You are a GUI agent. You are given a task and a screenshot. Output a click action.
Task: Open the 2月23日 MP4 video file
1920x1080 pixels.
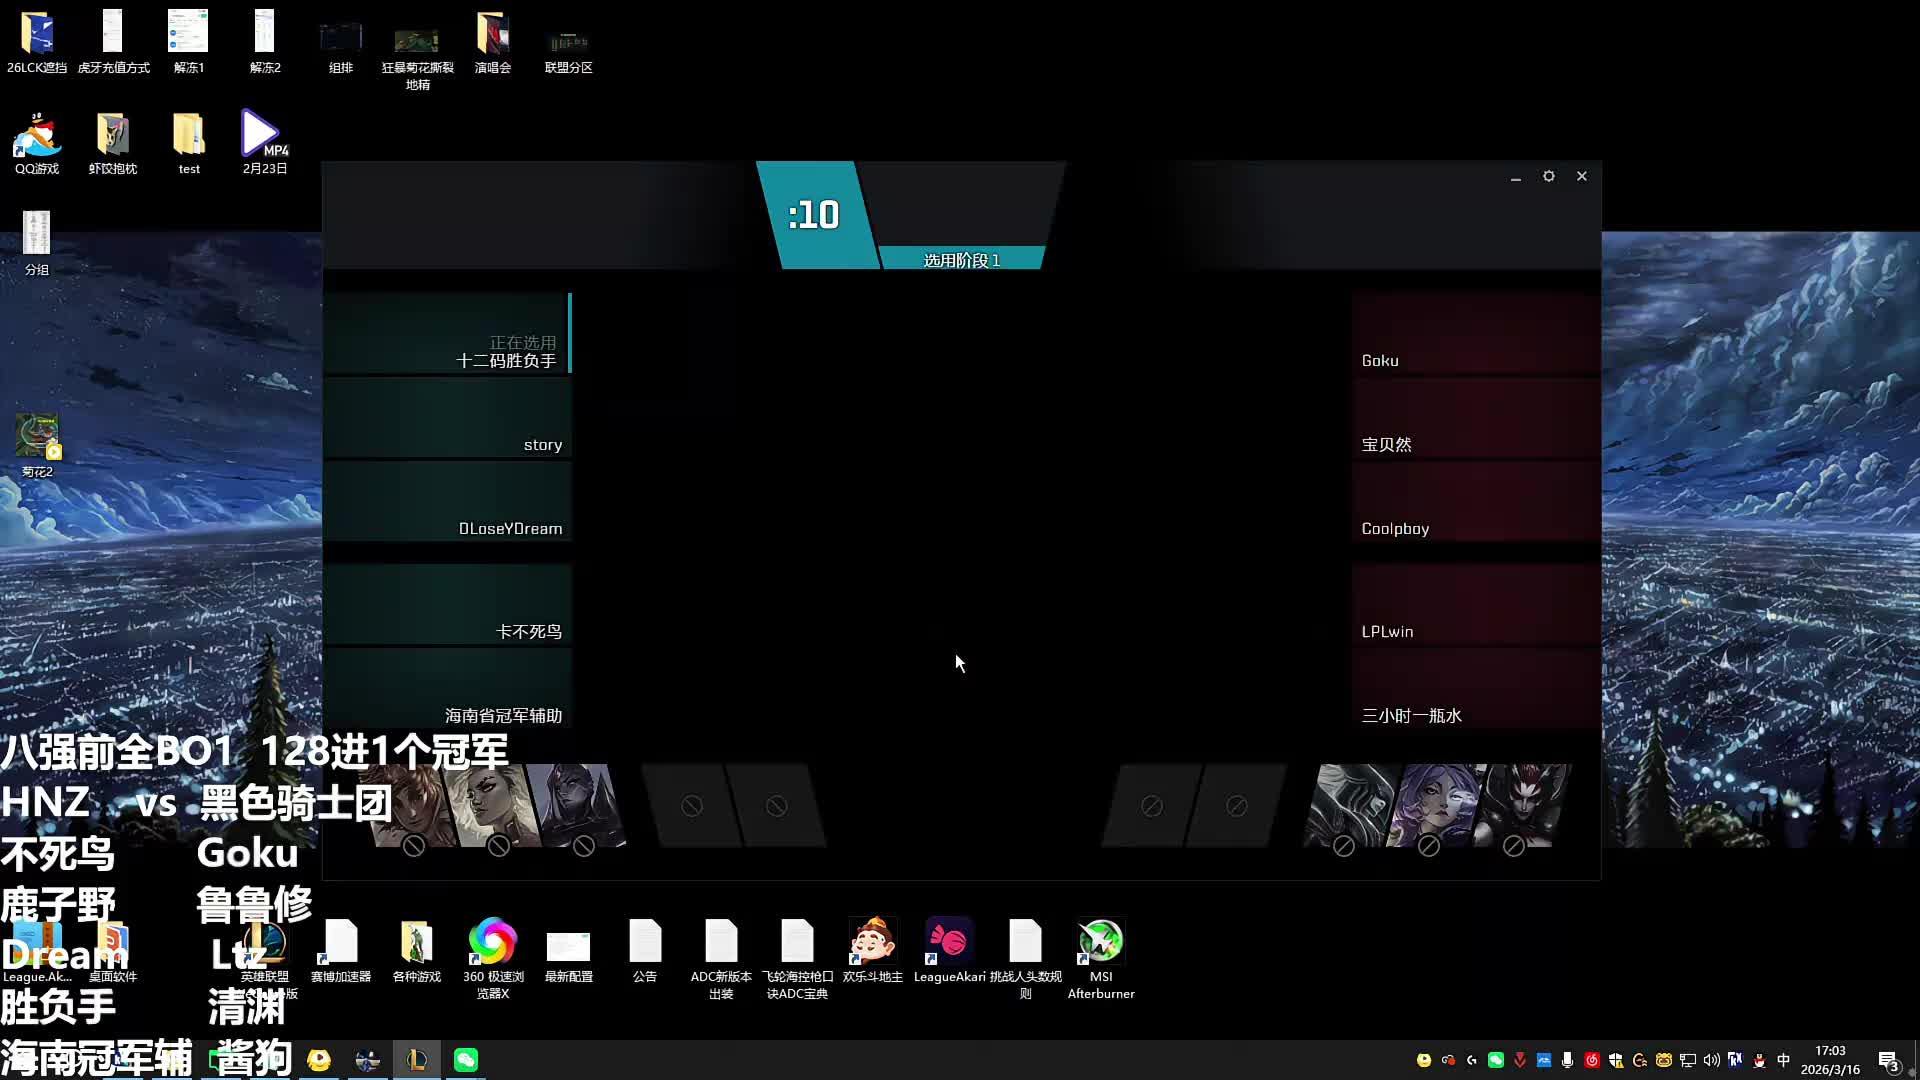pos(263,137)
